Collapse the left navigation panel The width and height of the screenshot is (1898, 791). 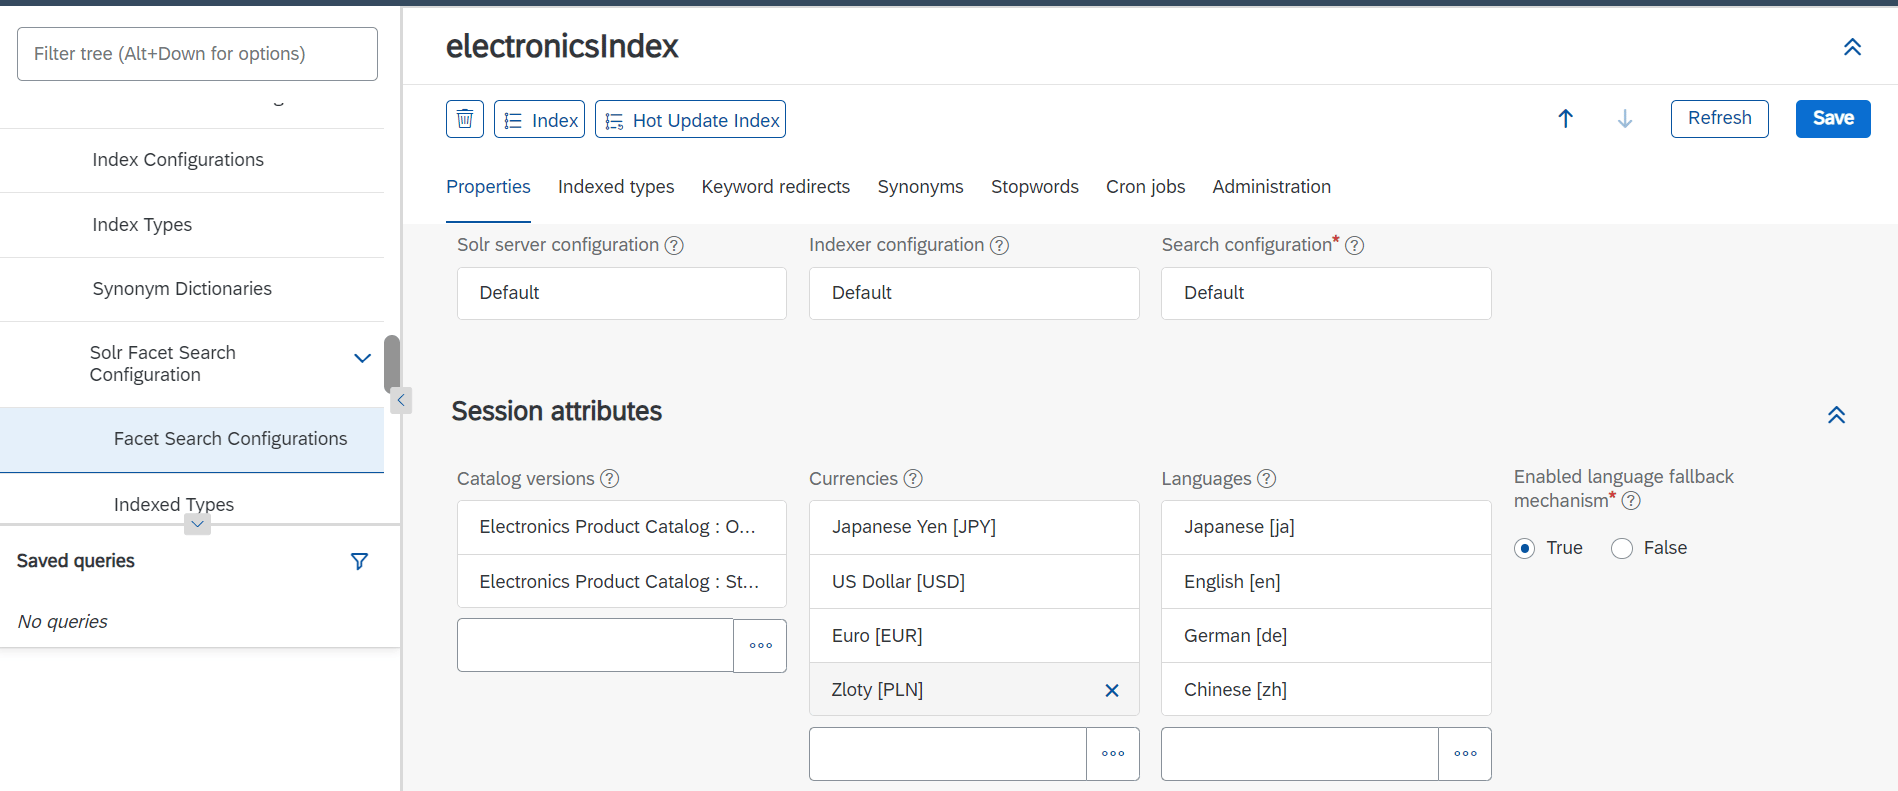tap(400, 400)
